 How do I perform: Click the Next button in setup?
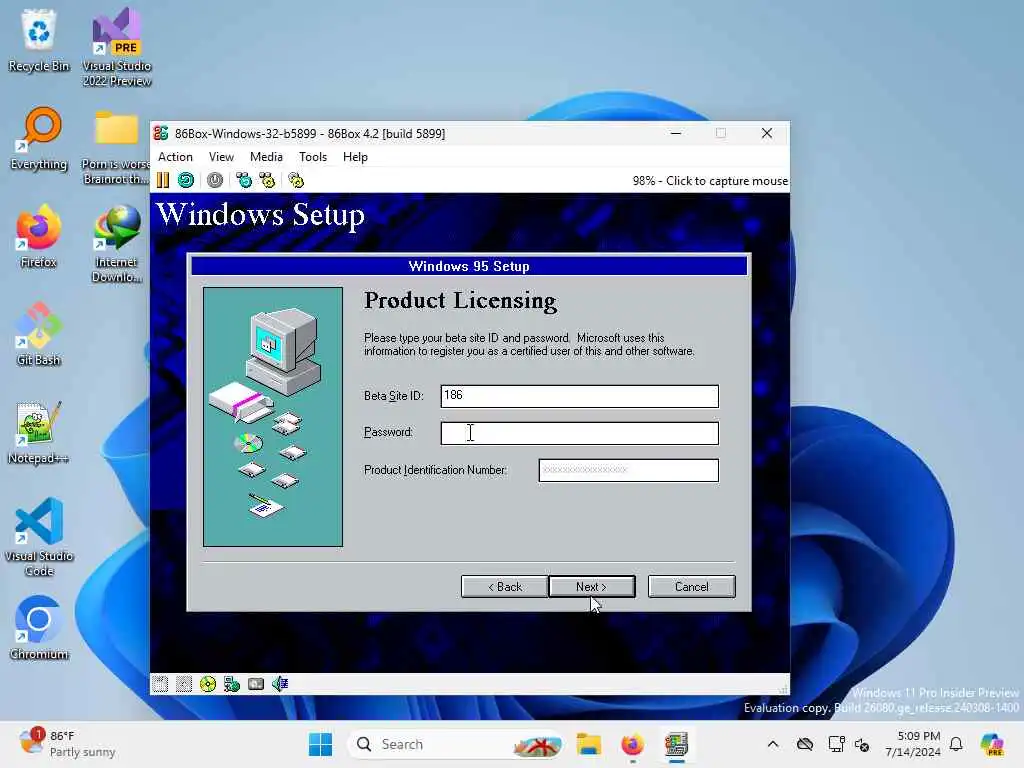click(592, 586)
